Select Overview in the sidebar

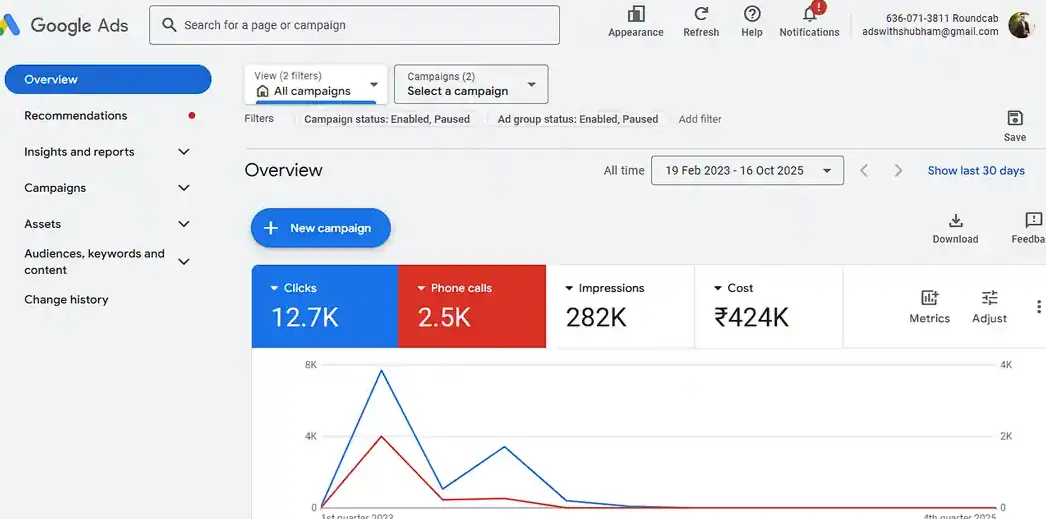108,79
